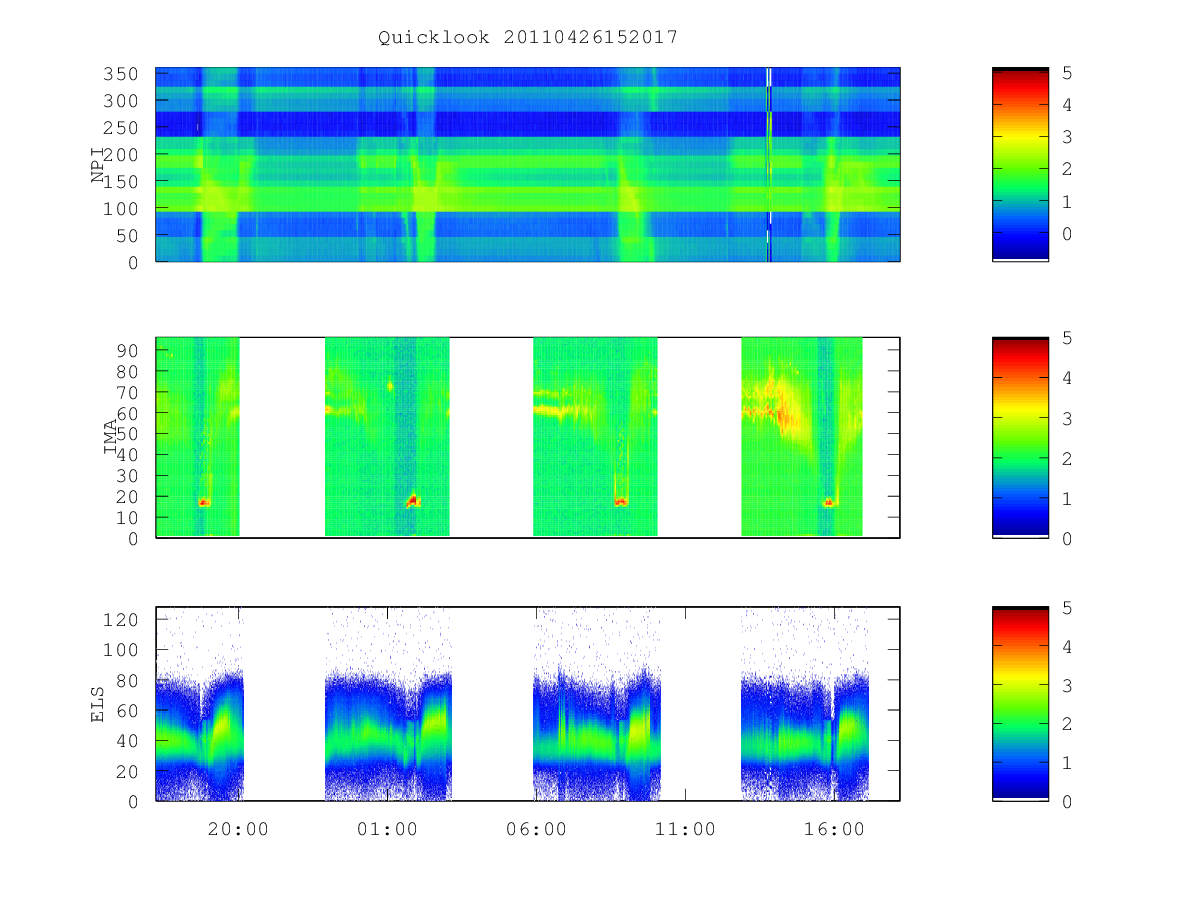Click the 16:00 time axis label
Screen dimensions: 1200x900
tap(834, 829)
